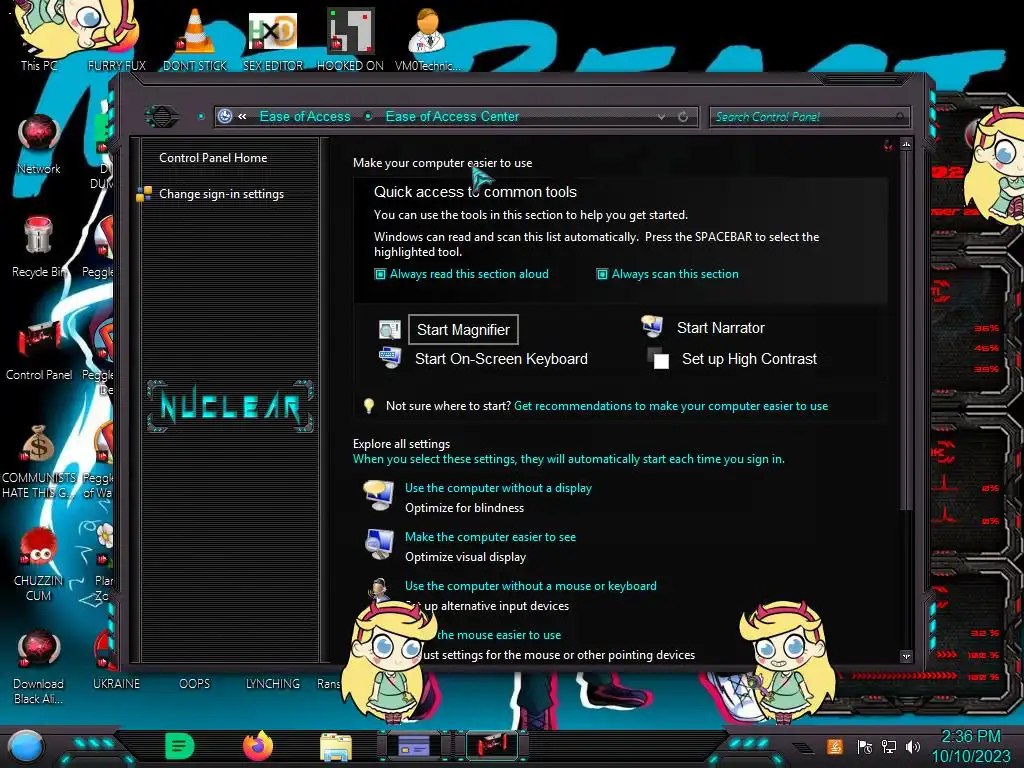
Task: Select the Recycle Bin desktop icon
Action: pyautogui.click(x=39, y=246)
